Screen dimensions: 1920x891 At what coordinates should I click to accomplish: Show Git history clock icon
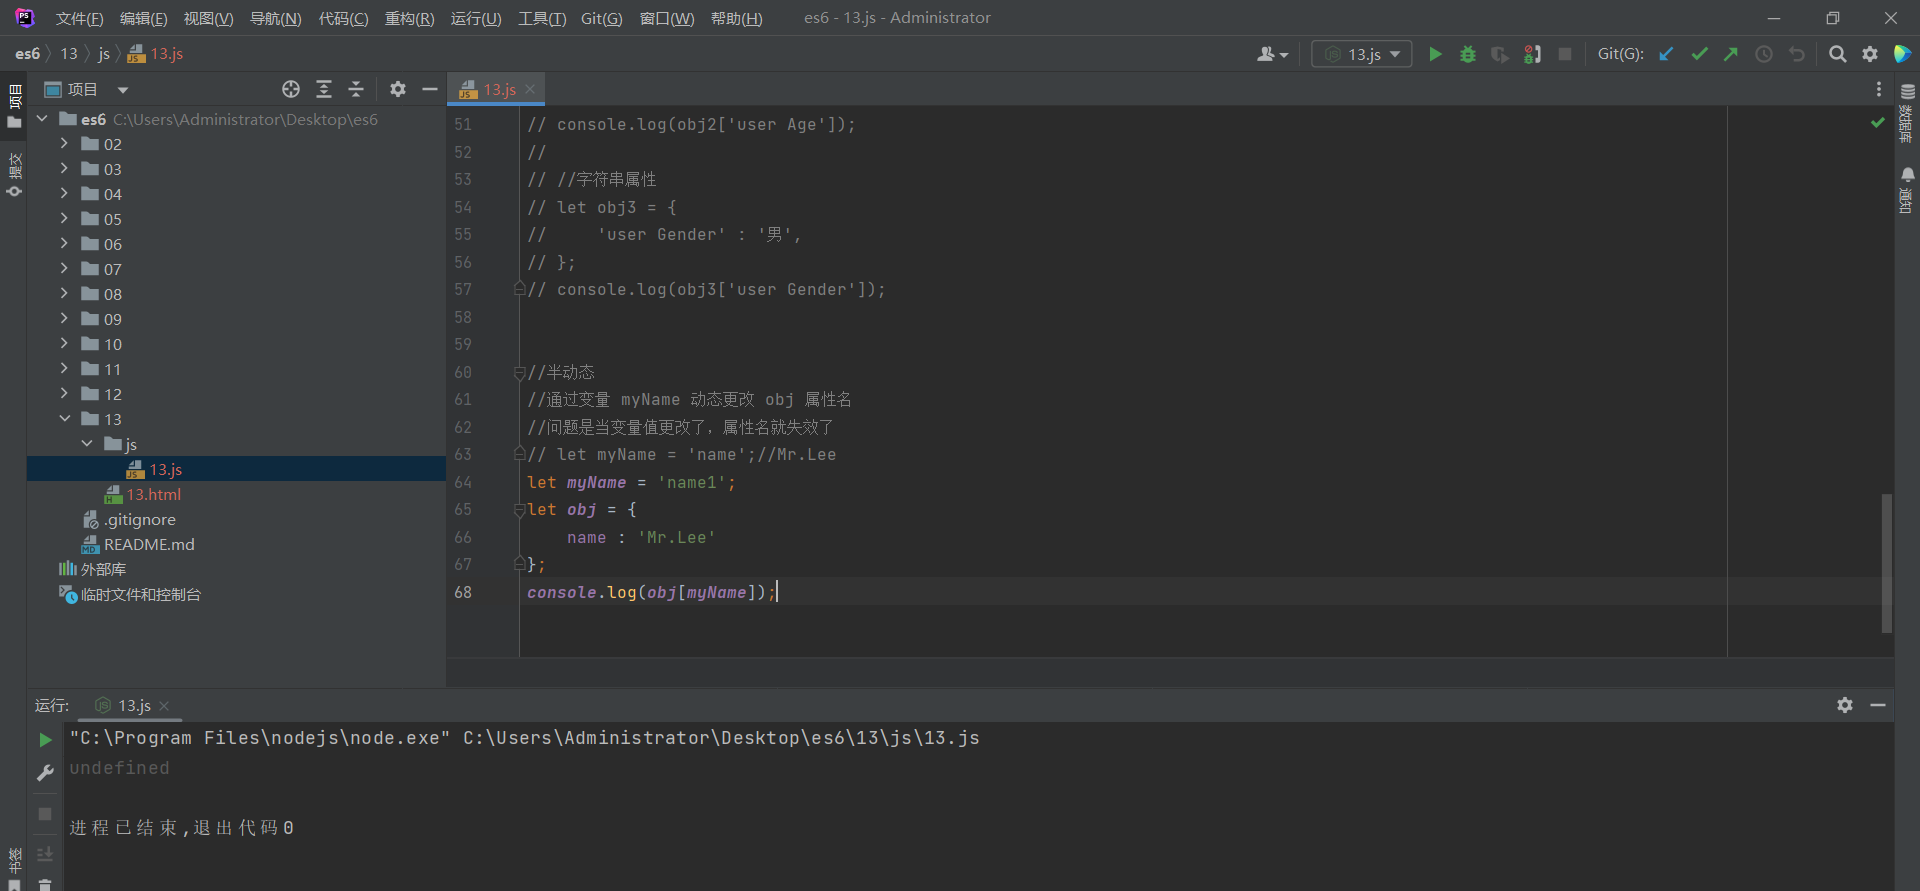click(x=1764, y=54)
